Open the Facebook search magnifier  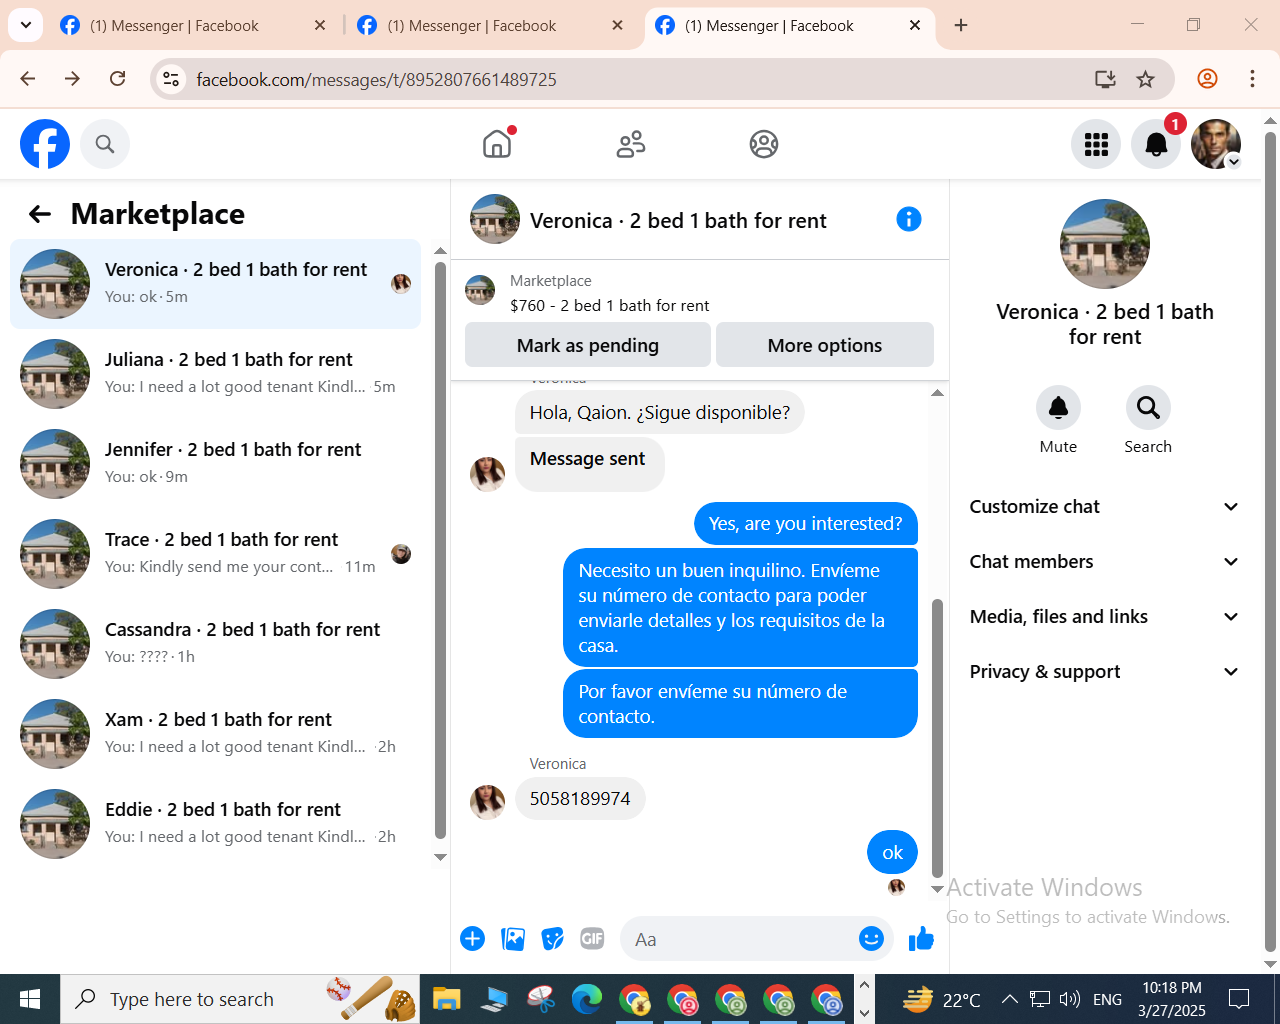coord(105,144)
